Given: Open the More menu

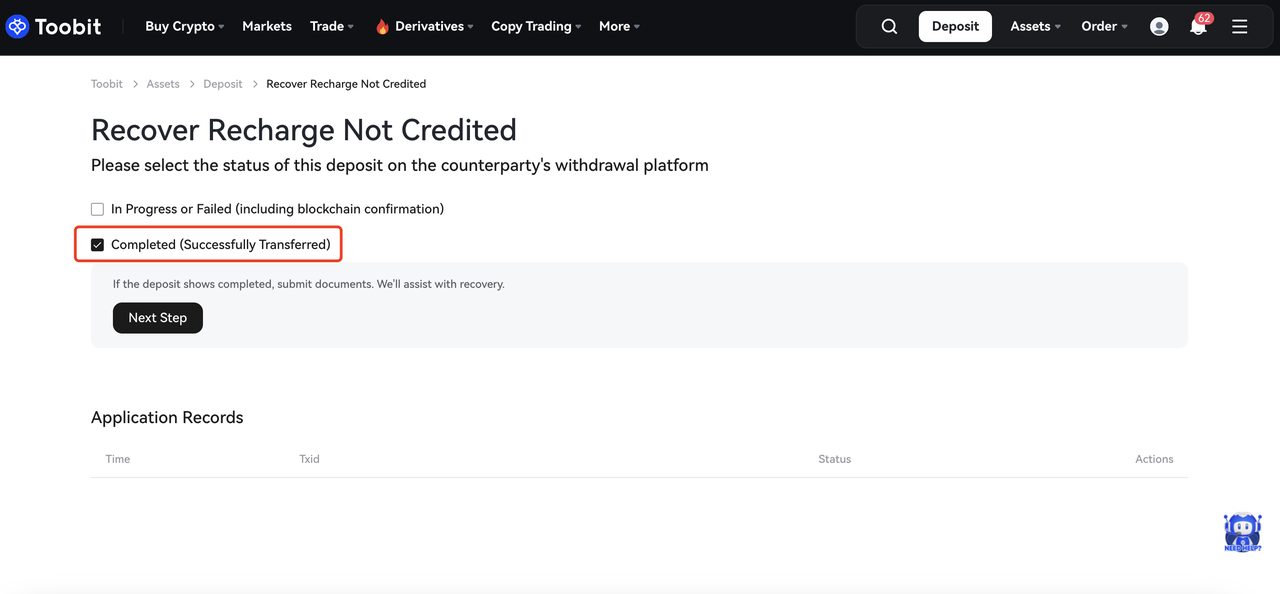Looking at the screenshot, I should point(619,27).
